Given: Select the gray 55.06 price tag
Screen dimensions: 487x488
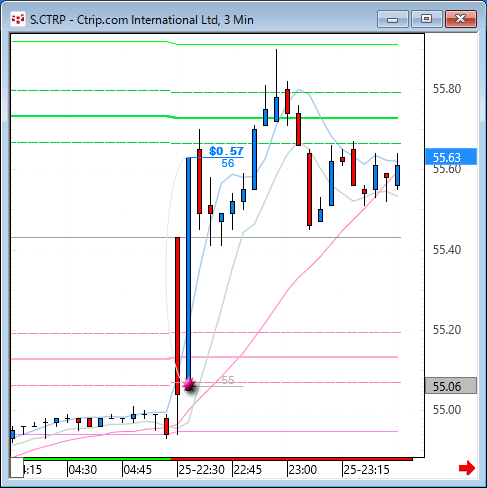Looking at the screenshot, I should coord(451,386).
